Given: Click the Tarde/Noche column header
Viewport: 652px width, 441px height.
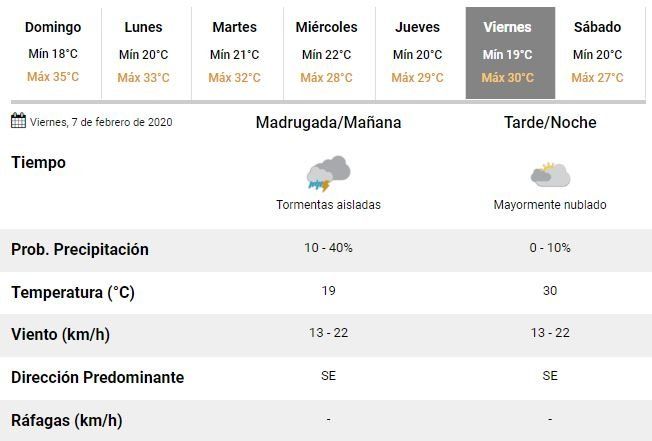Looking at the screenshot, I should pyautogui.click(x=550, y=123).
